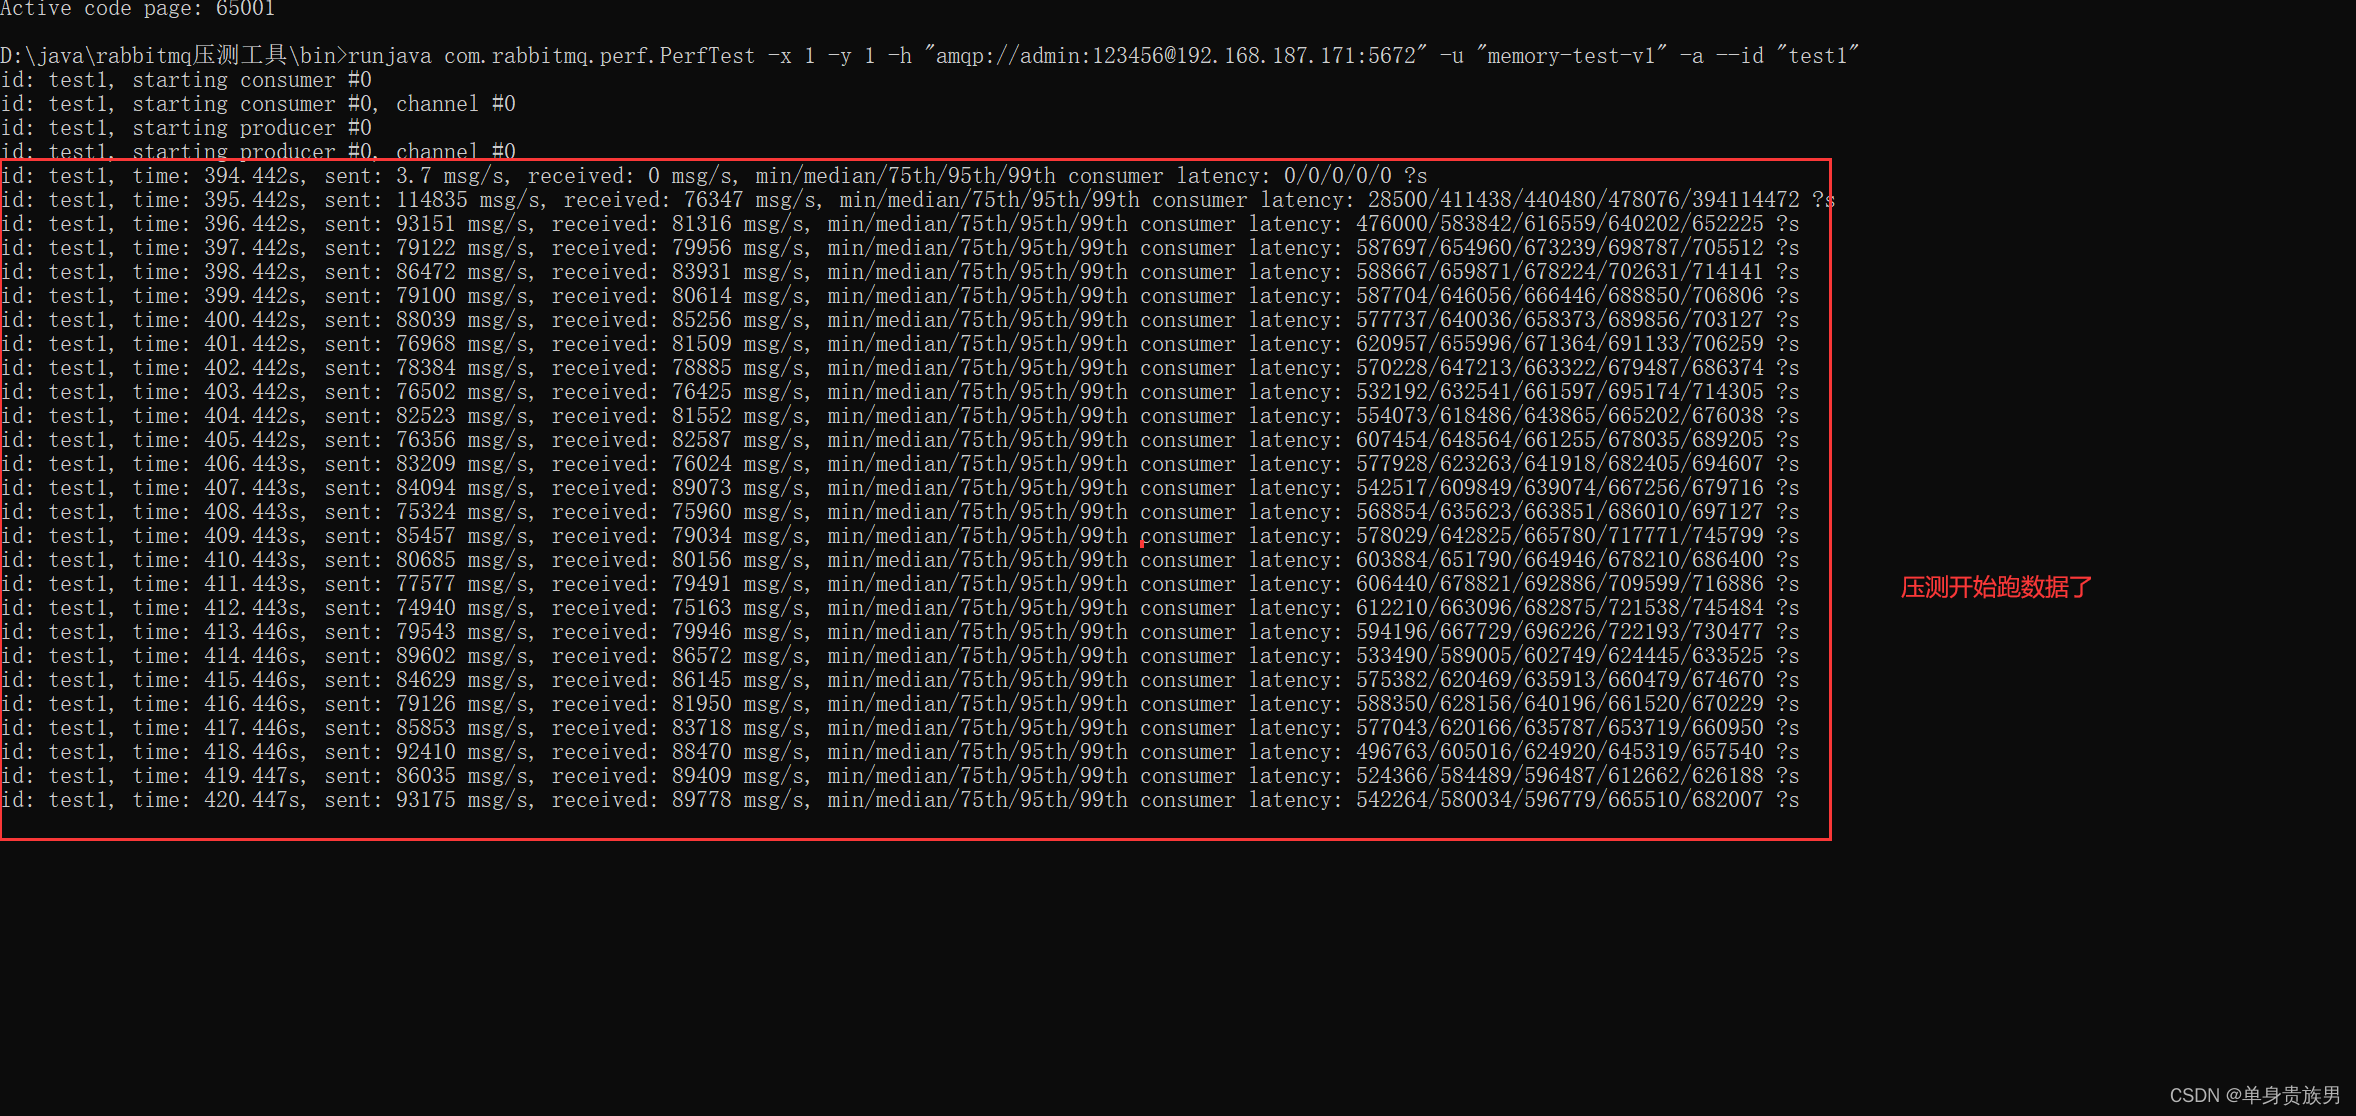This screenshot has height=1116, width=2356.
Task: Select the sent value 75324 msg/s
Action: tap(463, 512)
